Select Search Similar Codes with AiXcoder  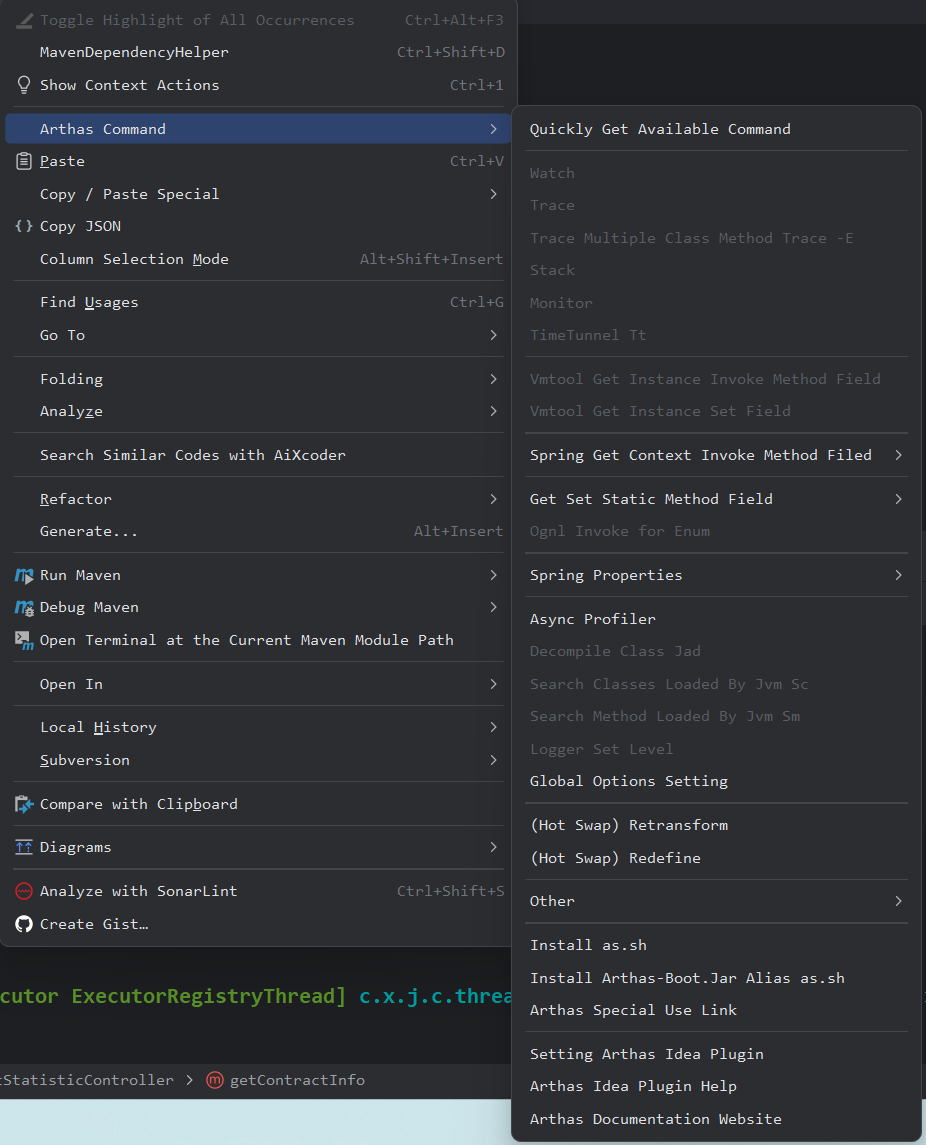258,455
